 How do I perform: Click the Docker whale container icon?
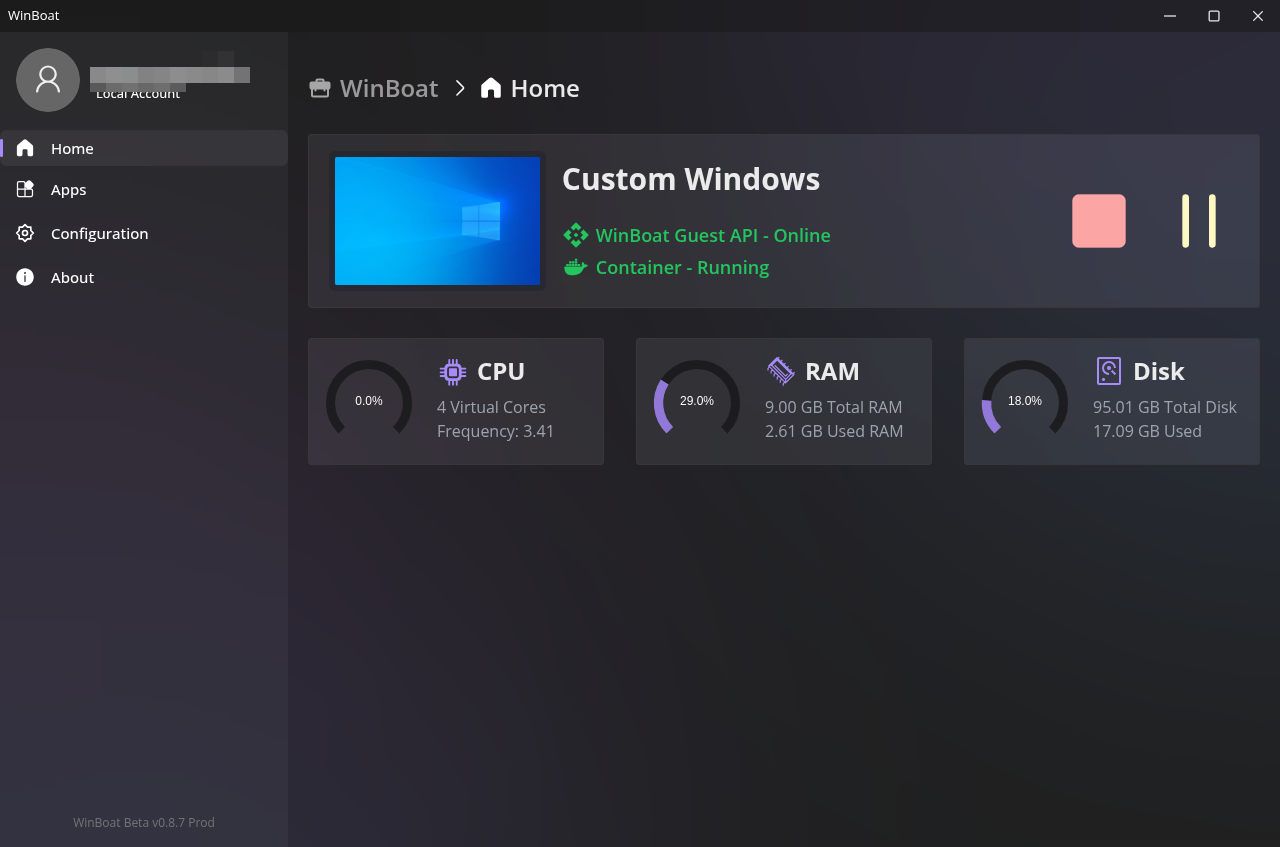(x=575, y=268)
